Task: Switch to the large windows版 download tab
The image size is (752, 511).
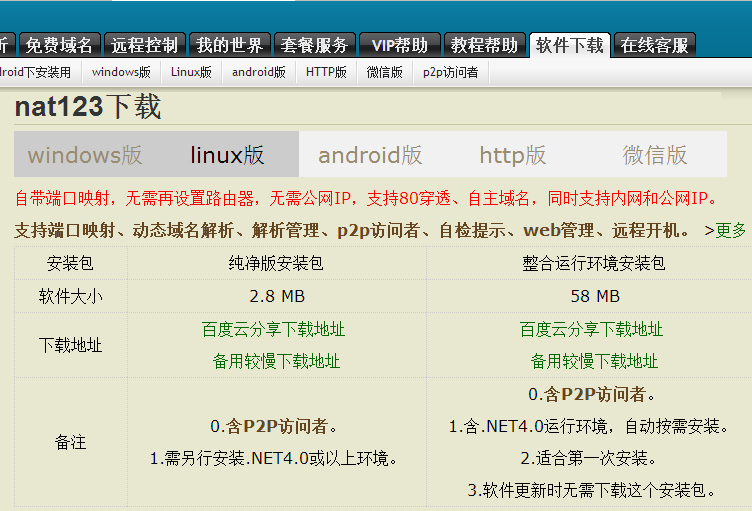Action: click(x=85, y=154)
